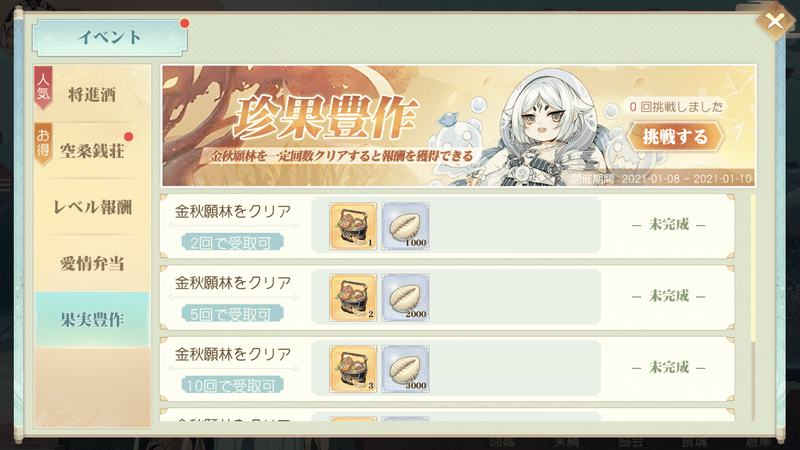This screenshot has width=800, height=450.
Task: Close the event window with X
Action: (774, 21)
